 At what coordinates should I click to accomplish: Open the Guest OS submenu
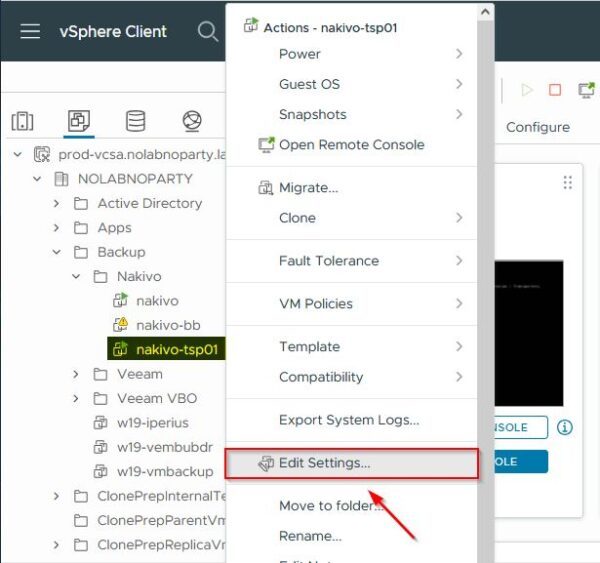(x=351, y=84)
